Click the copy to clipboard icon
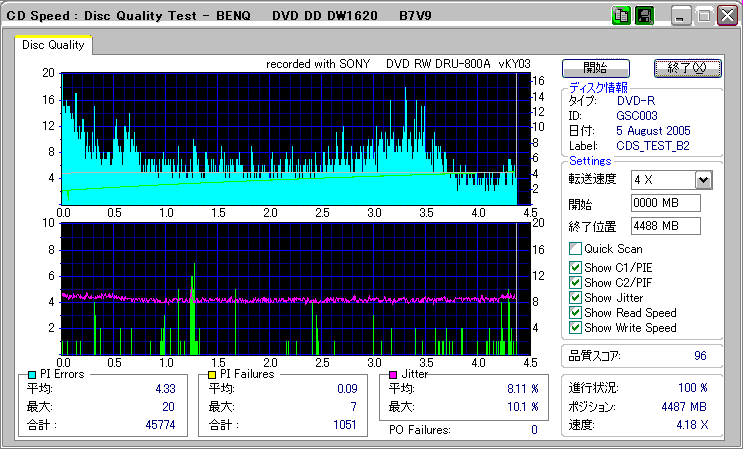Viewport: 743px width, 449px height. tap(621, 15)
